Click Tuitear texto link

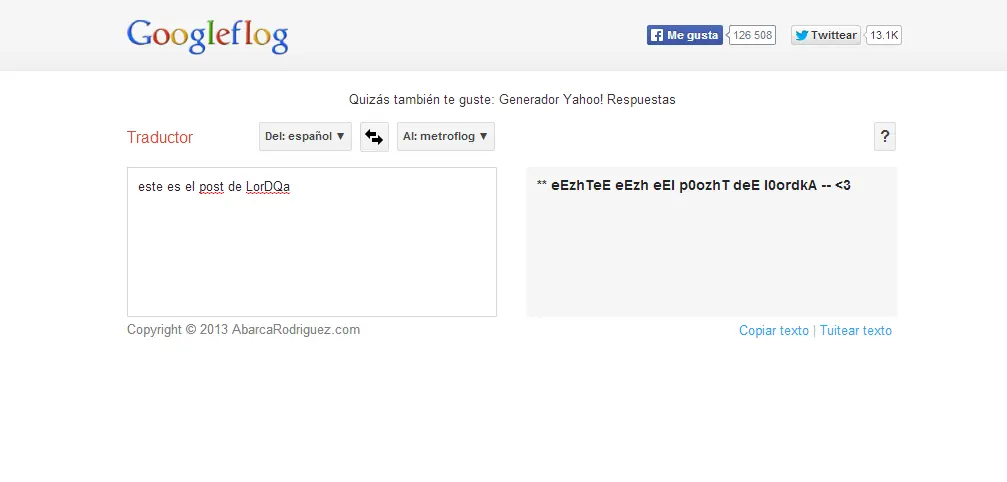tap(855, 331)
